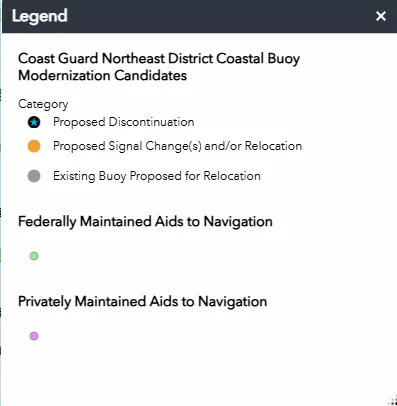This screenshot has height=406, width=397.
Task: Close the Legend panel
Action: tap(381, 16)
